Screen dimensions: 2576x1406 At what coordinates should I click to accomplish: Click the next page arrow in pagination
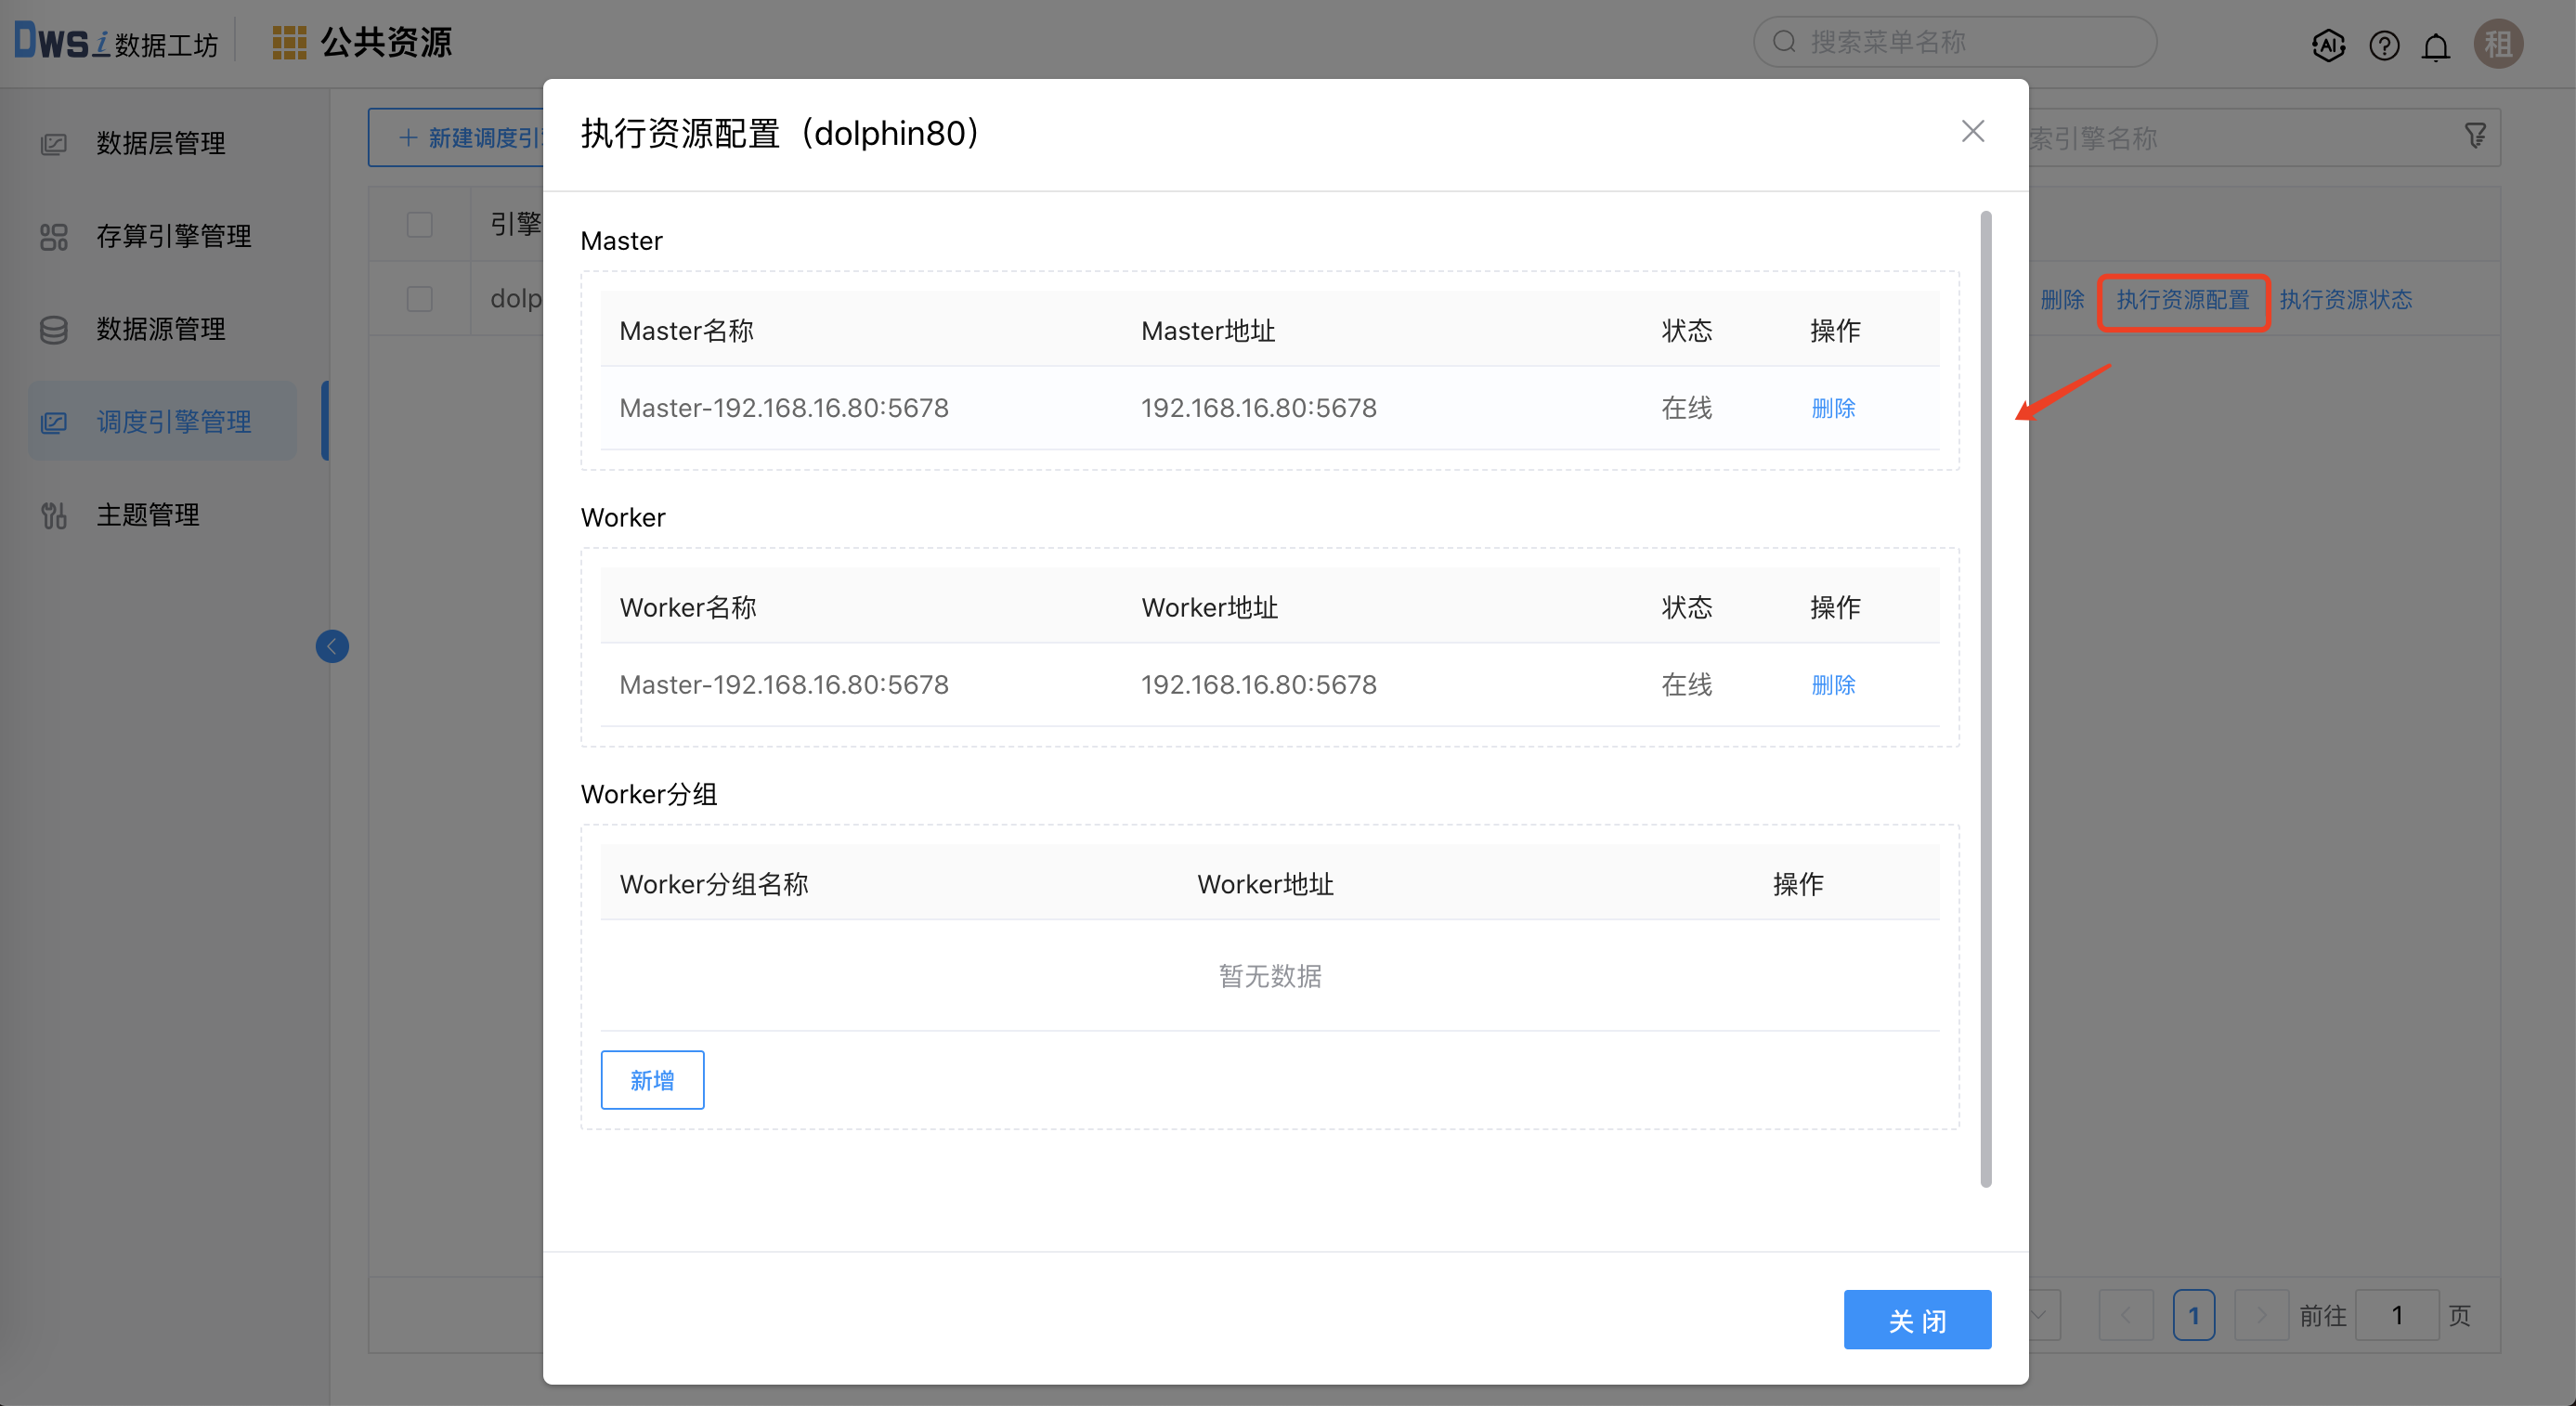click(x=2262, y=1315)
